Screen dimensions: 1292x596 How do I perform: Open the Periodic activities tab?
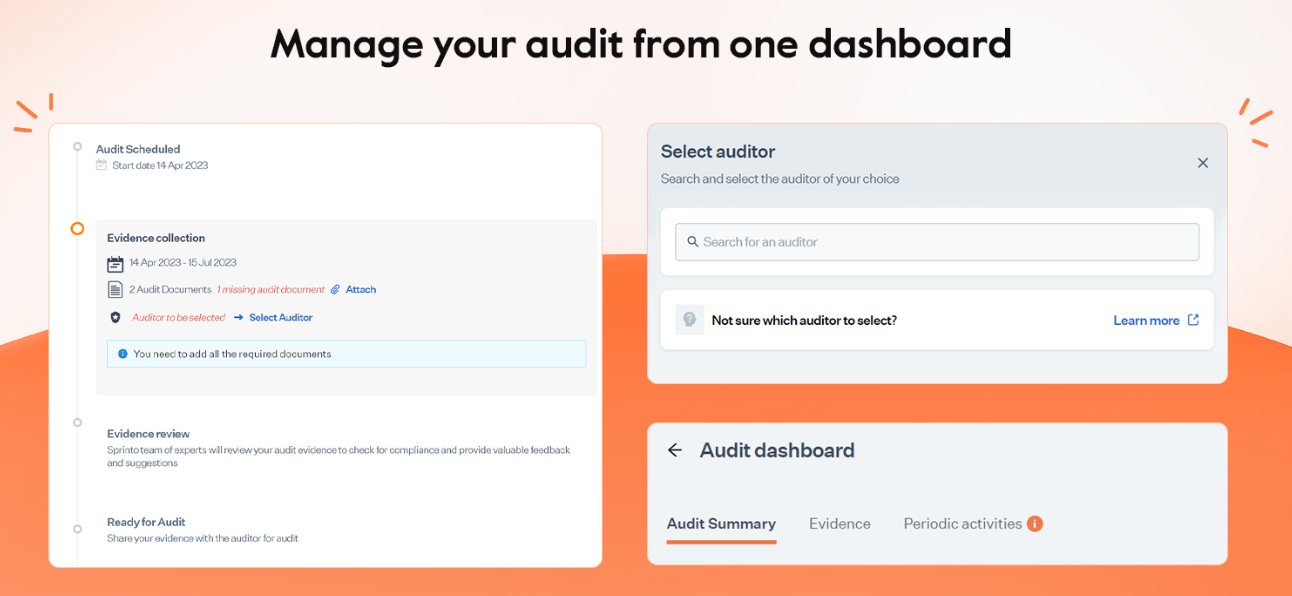coord(962,523)
